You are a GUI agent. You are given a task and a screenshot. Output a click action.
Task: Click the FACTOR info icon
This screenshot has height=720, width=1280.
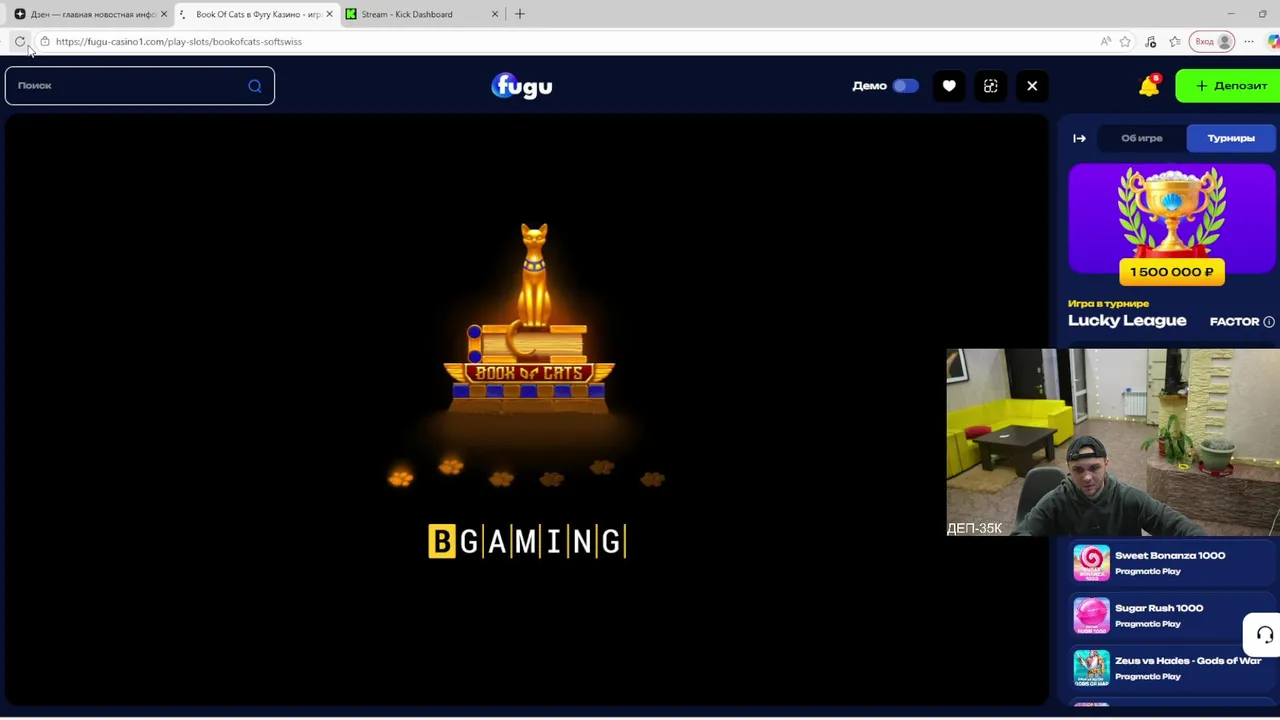point(1269,322)
